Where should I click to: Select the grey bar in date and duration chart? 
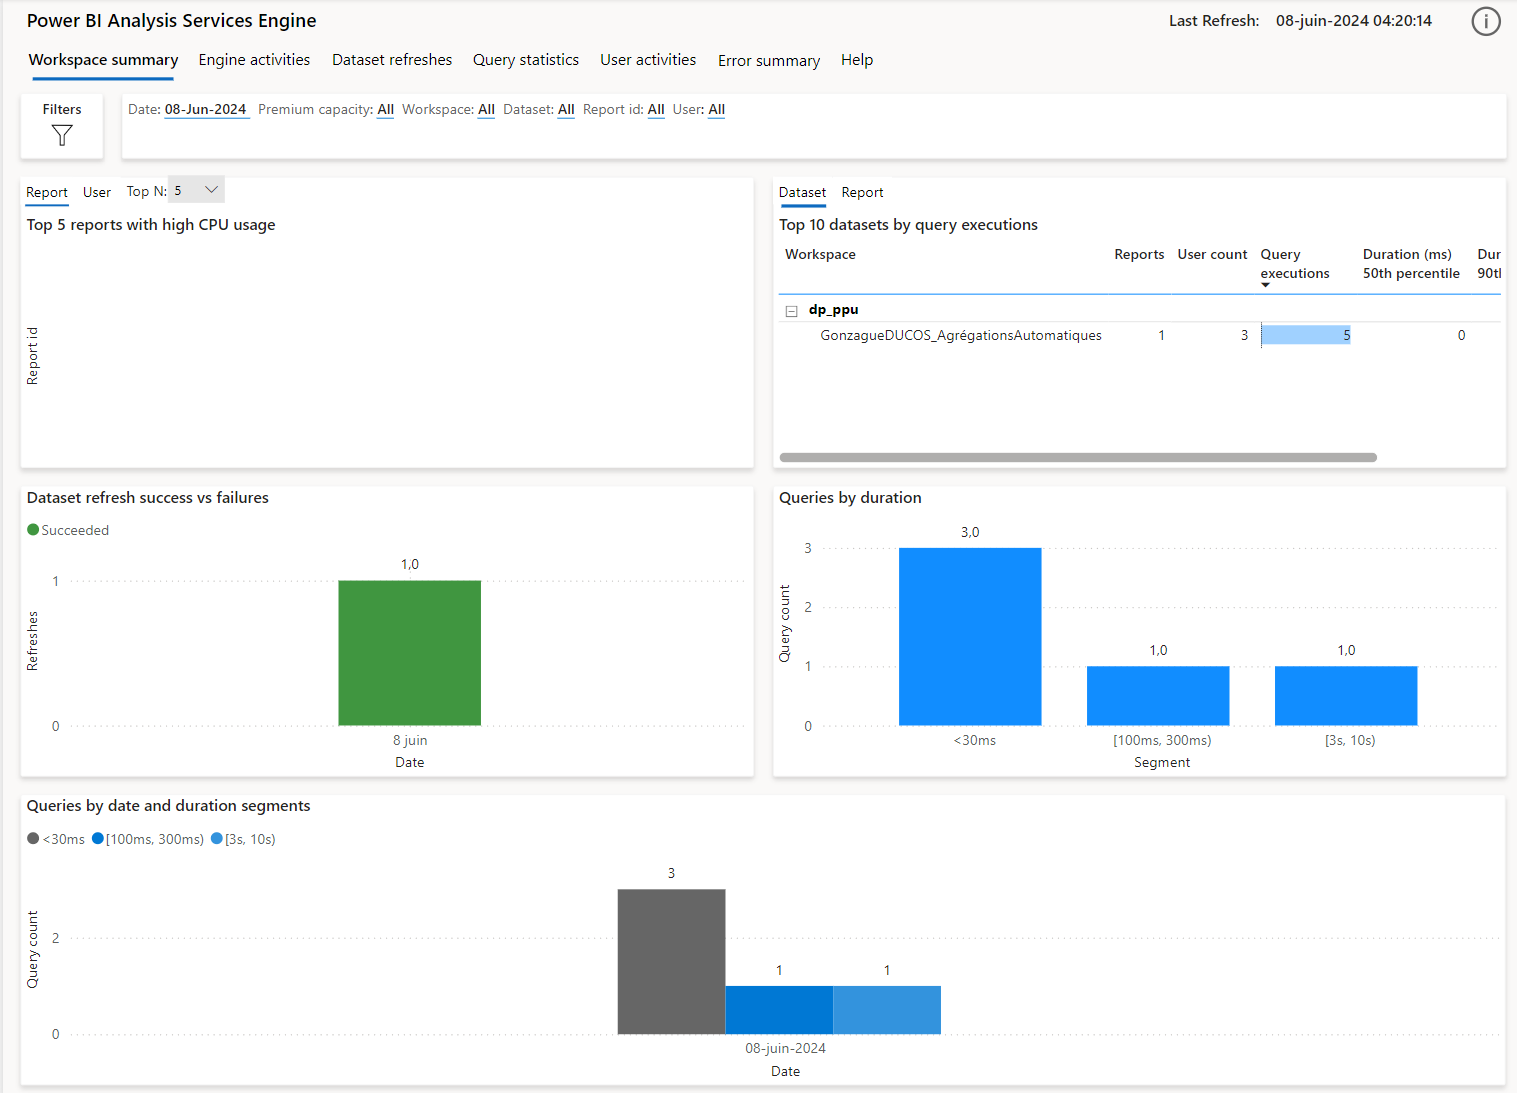click(671, 962)
